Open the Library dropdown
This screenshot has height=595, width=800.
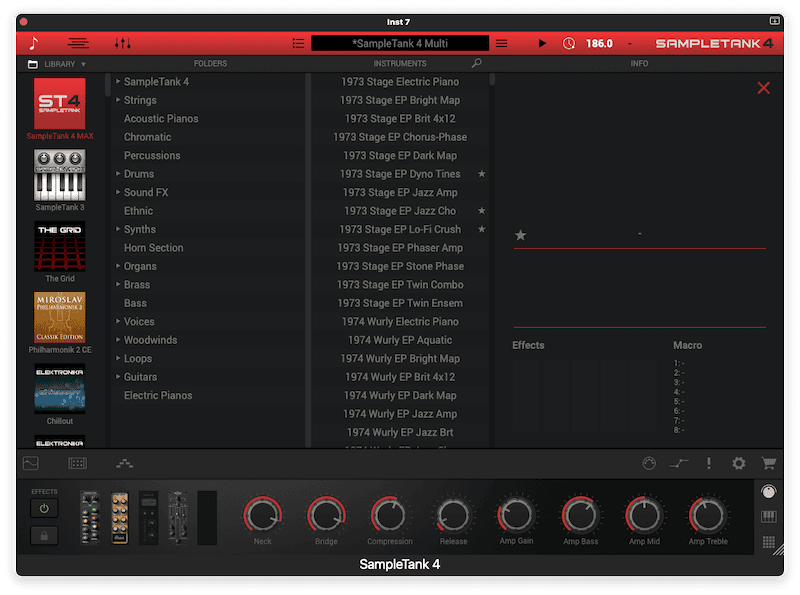click(57, 64)
